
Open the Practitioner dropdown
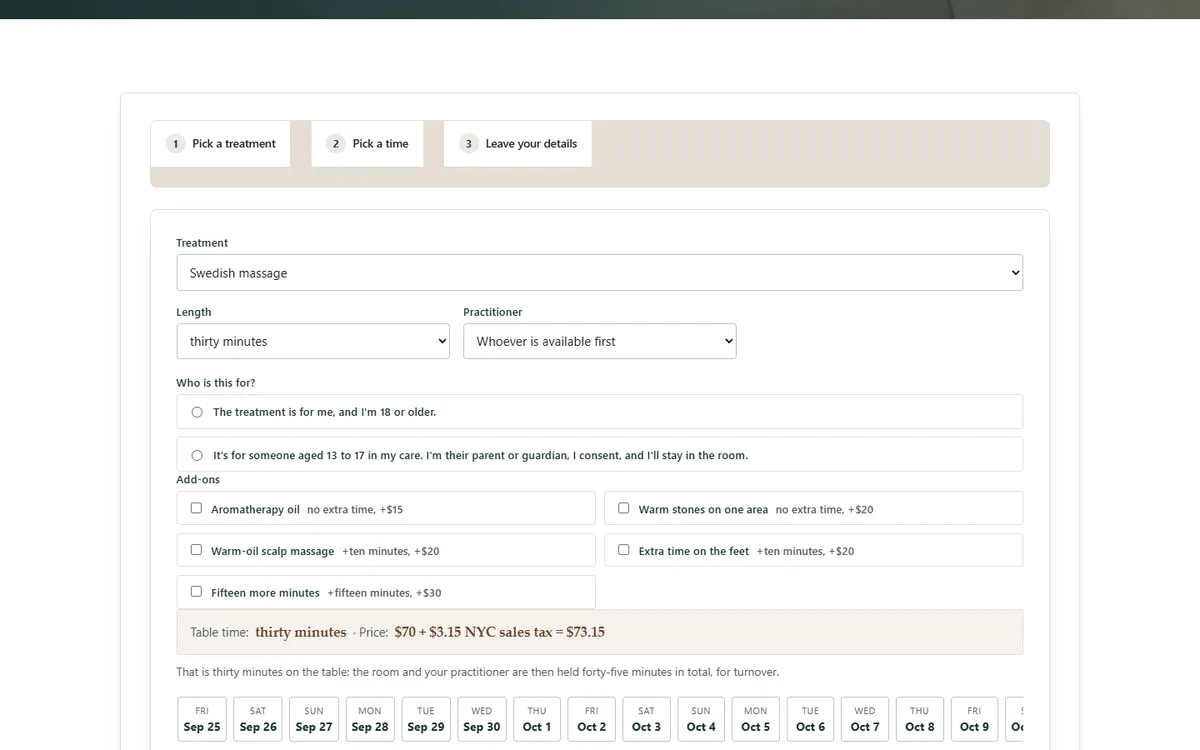[600, 341]
